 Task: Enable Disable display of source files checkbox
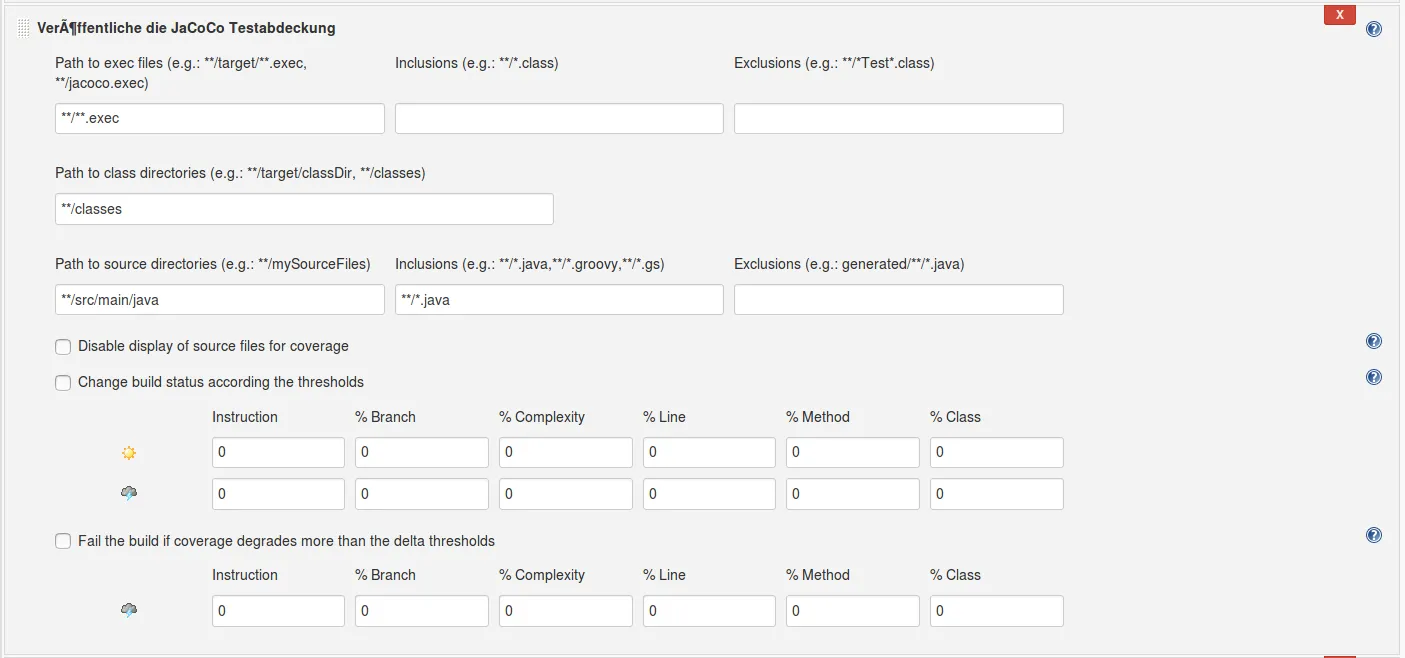click(x=63, y=347)
